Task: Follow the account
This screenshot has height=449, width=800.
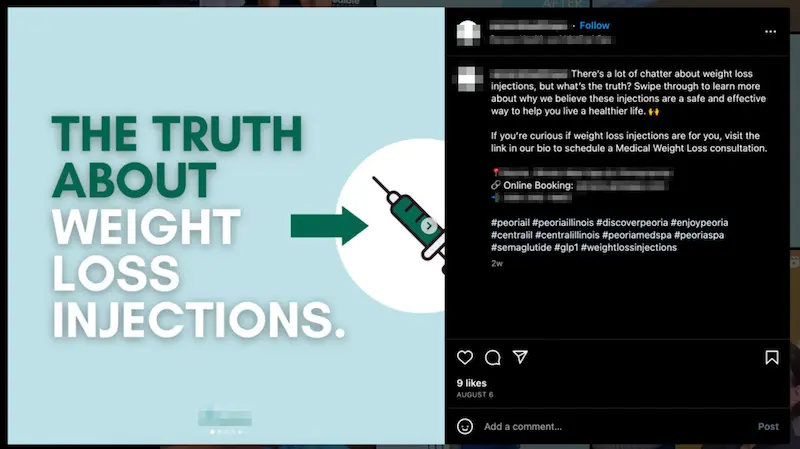Action: pos(594,26)
